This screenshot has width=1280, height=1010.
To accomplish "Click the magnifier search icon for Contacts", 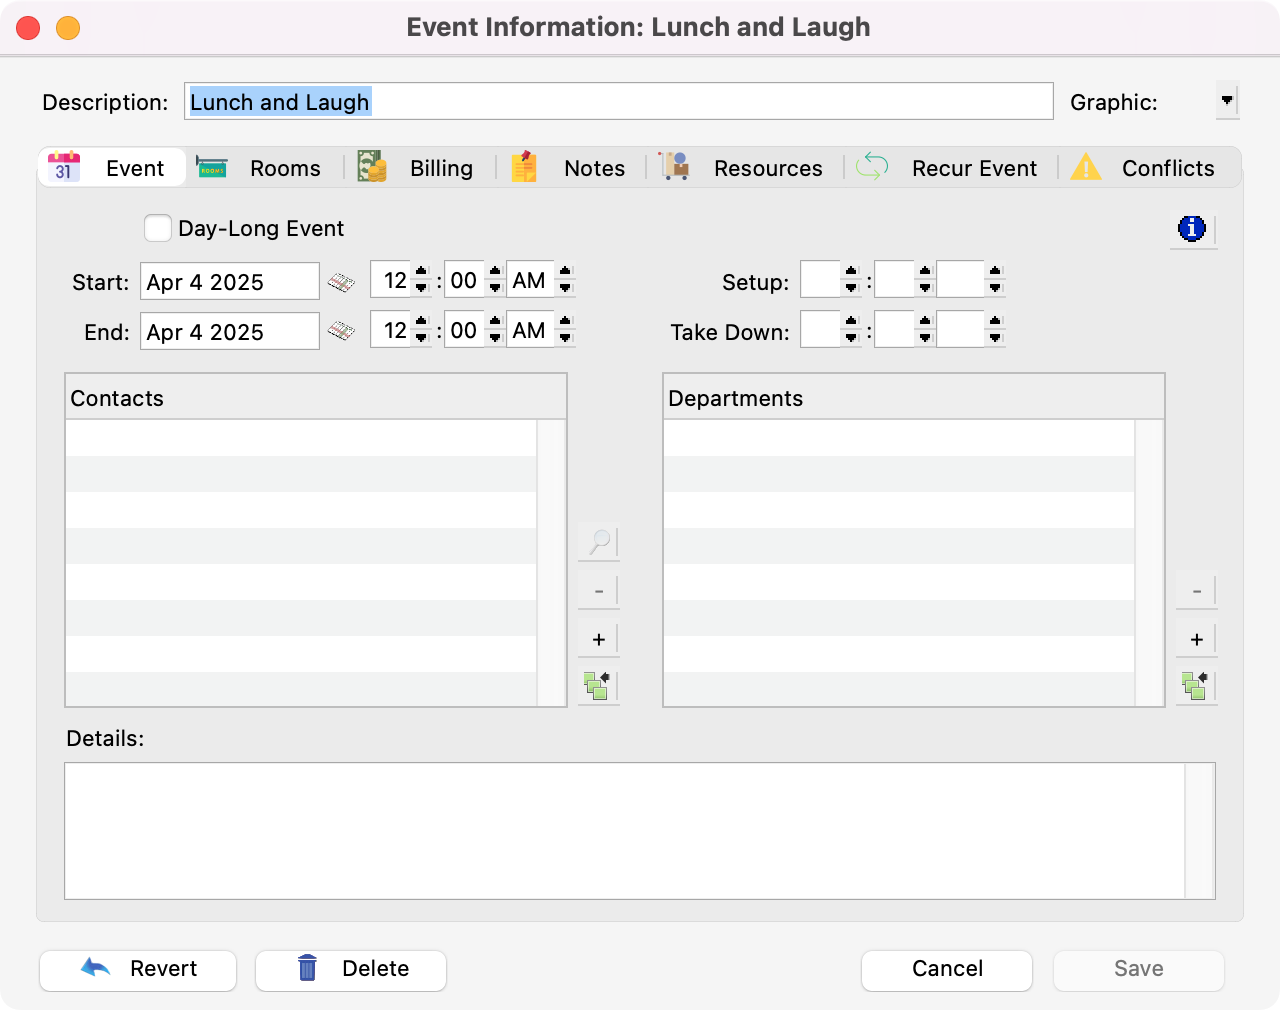I will click(x=599, y=542).
